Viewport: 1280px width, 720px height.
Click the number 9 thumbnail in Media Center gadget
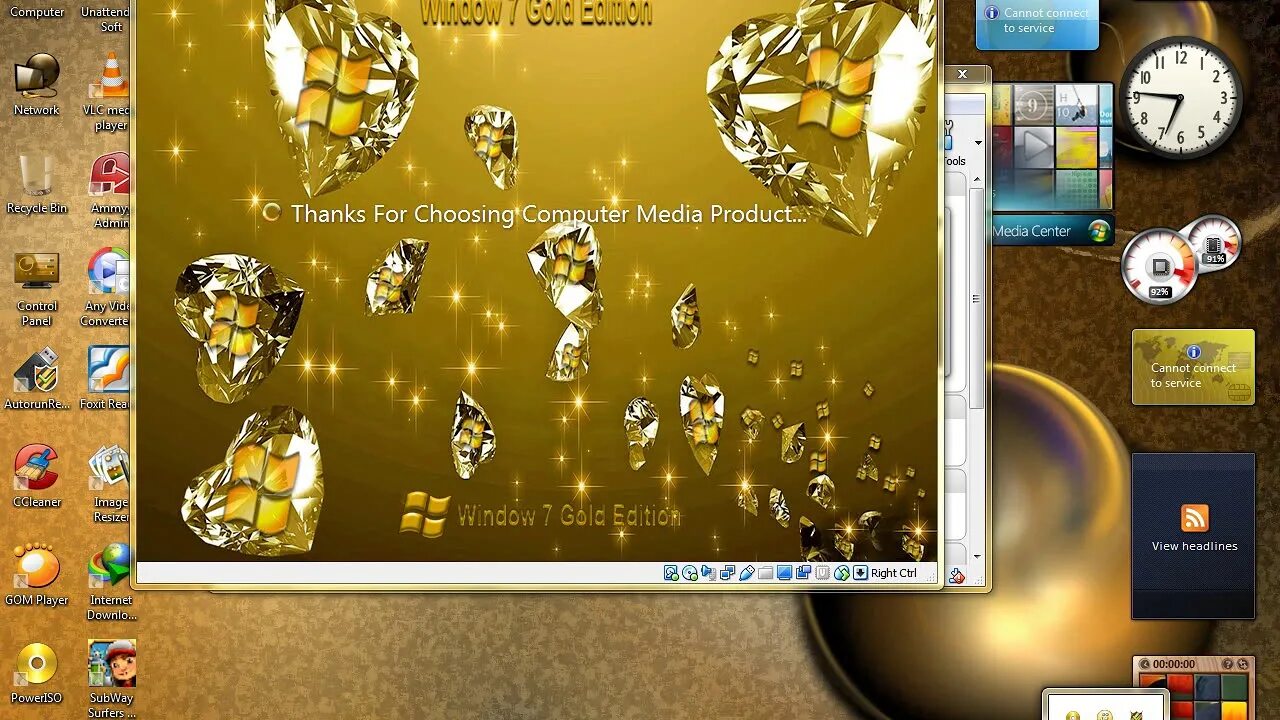(1033, 104)
